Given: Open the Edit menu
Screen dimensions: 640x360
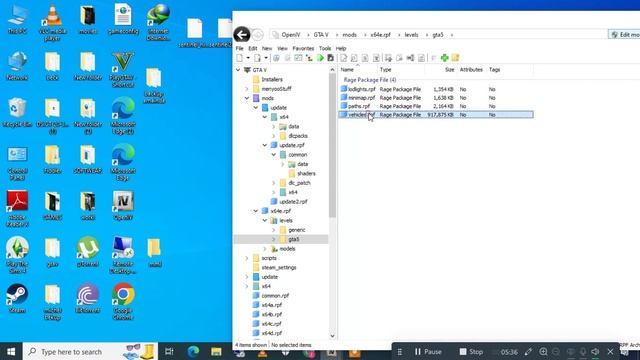Looking at the screenshot, I should pyautogui.click(x=253, y=48).
